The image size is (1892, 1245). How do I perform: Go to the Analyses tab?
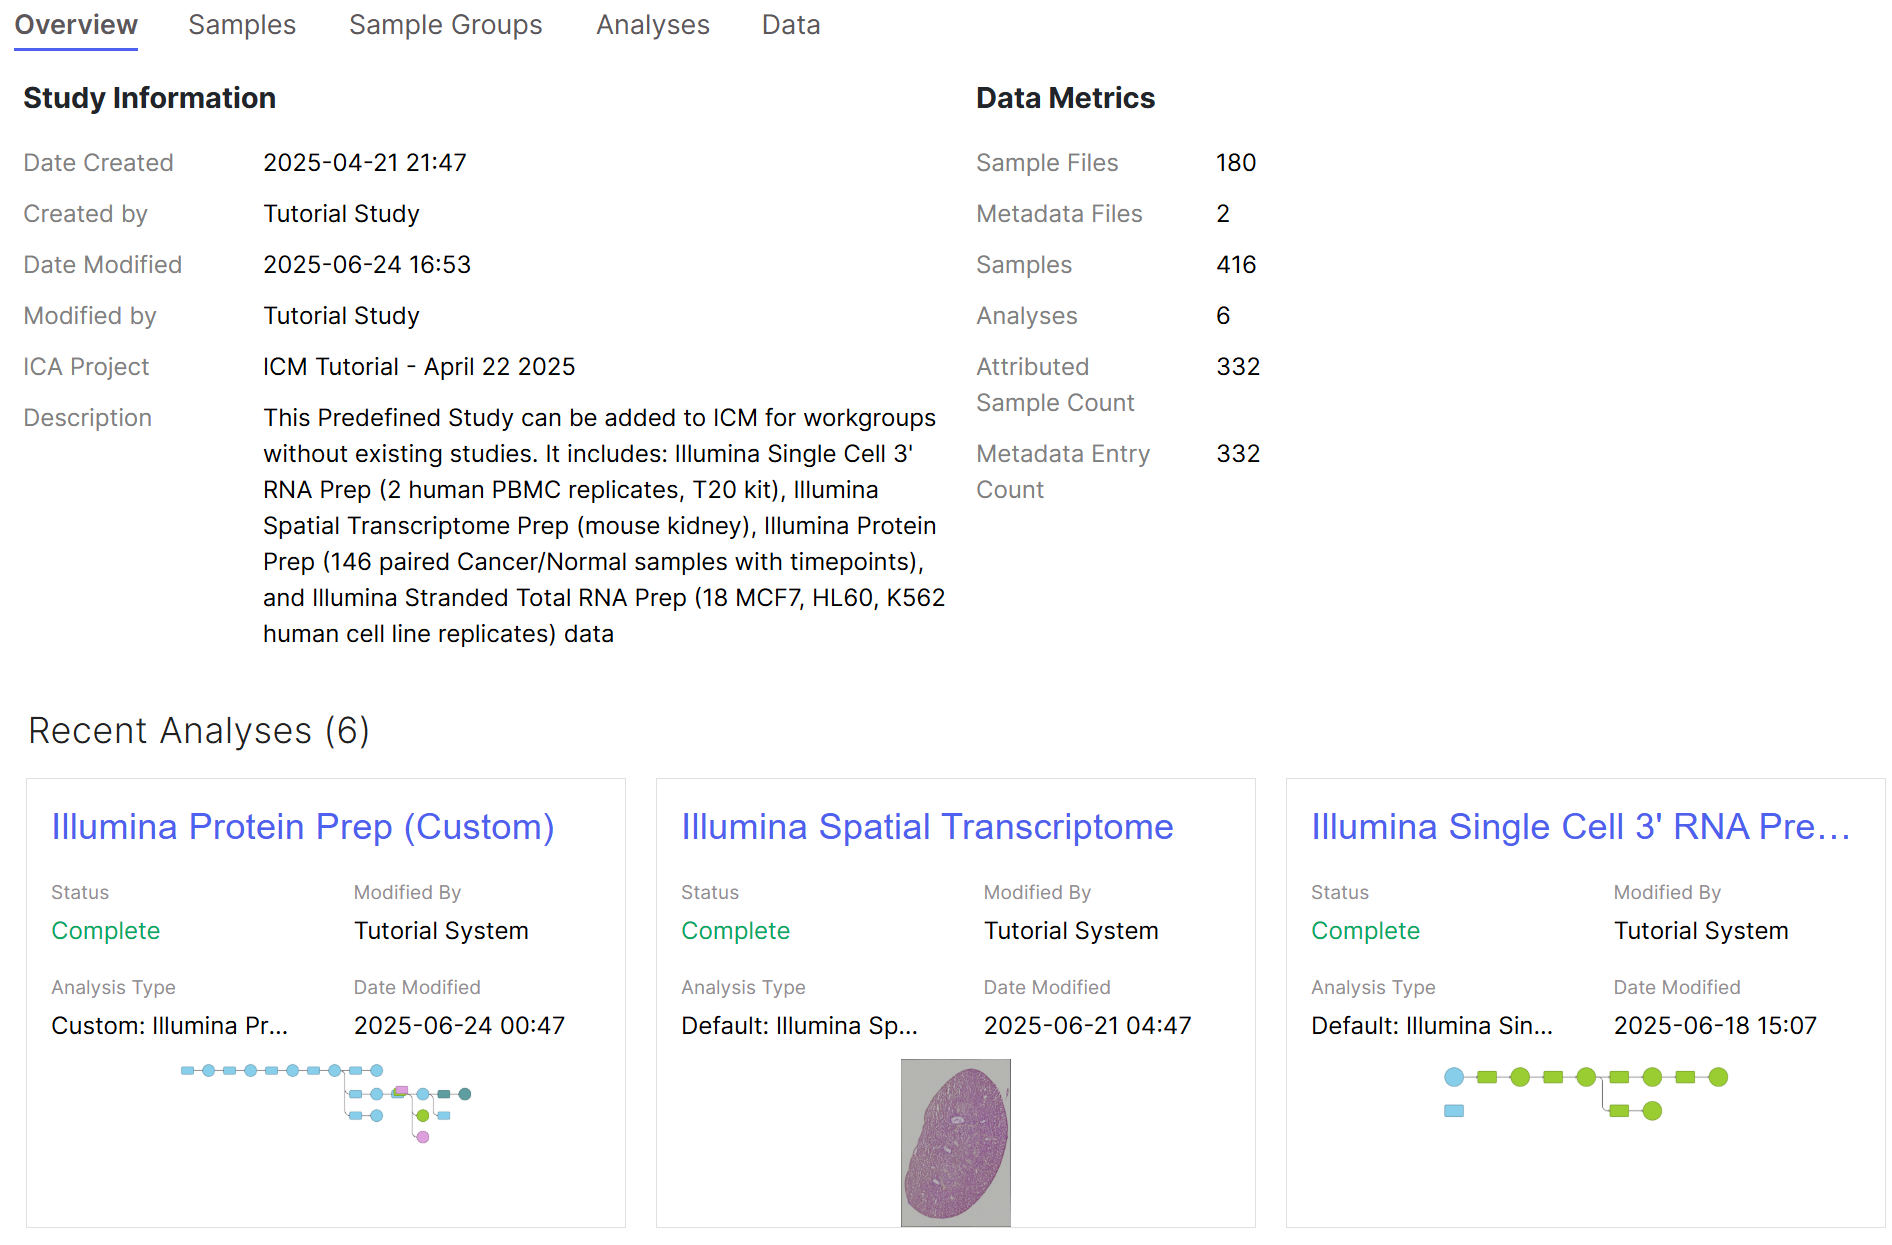click(x=652, y=25)
